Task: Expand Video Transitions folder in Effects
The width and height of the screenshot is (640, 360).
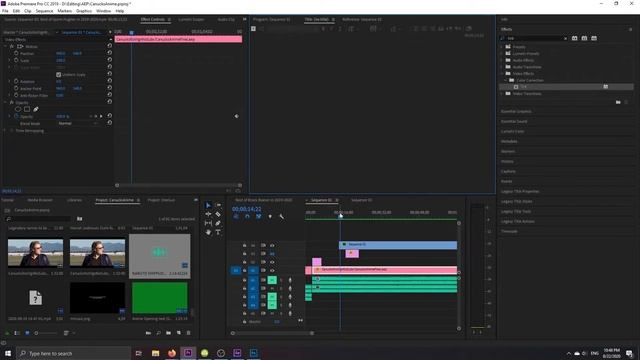Action: point(502,93)
